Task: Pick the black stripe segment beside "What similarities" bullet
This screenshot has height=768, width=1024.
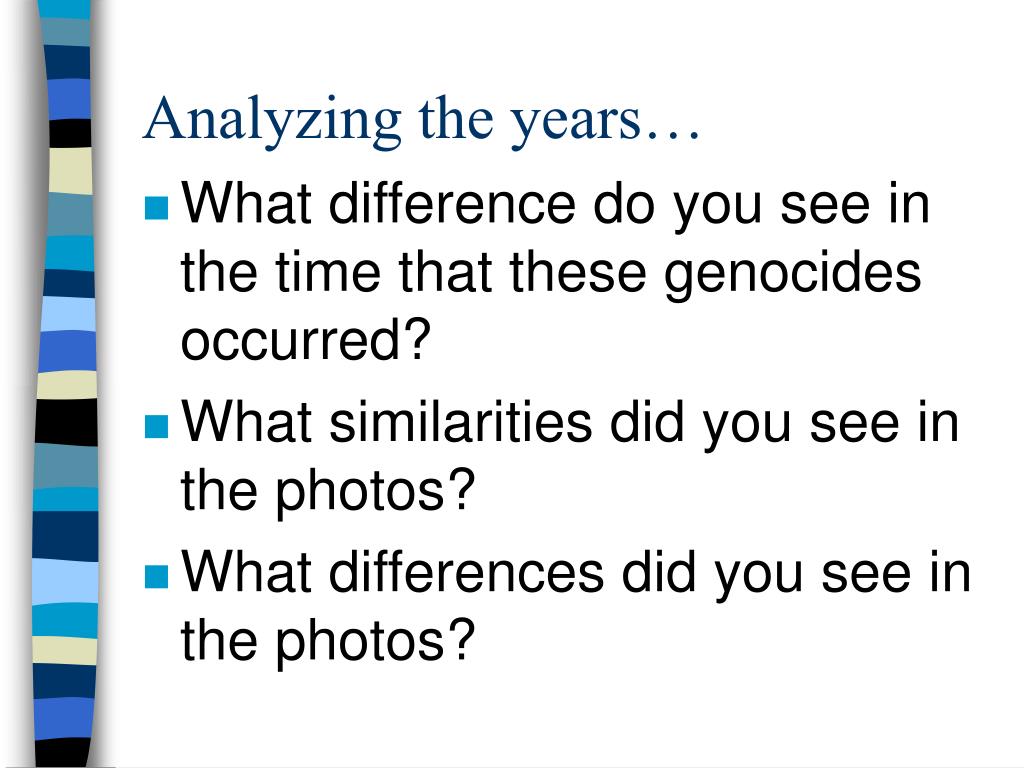Action: pyautogui.click(x=67, y=423)
